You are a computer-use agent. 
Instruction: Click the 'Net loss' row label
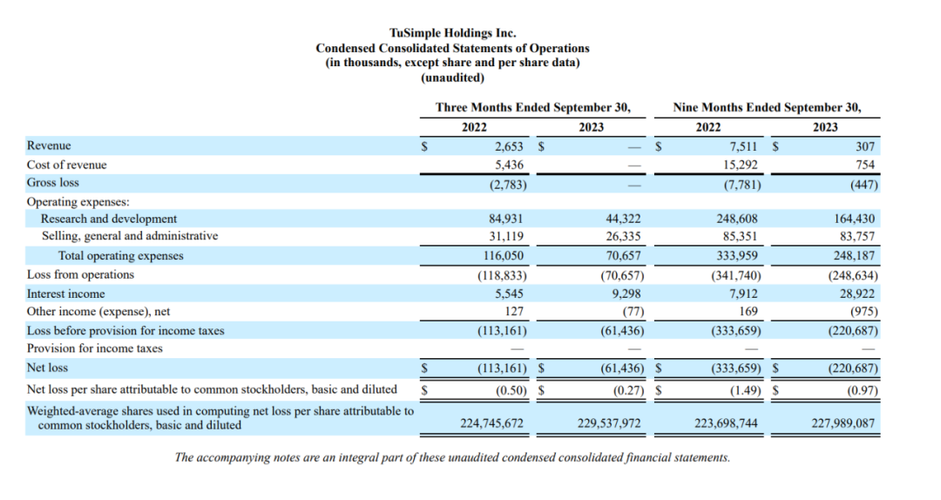tap(47, 368)
